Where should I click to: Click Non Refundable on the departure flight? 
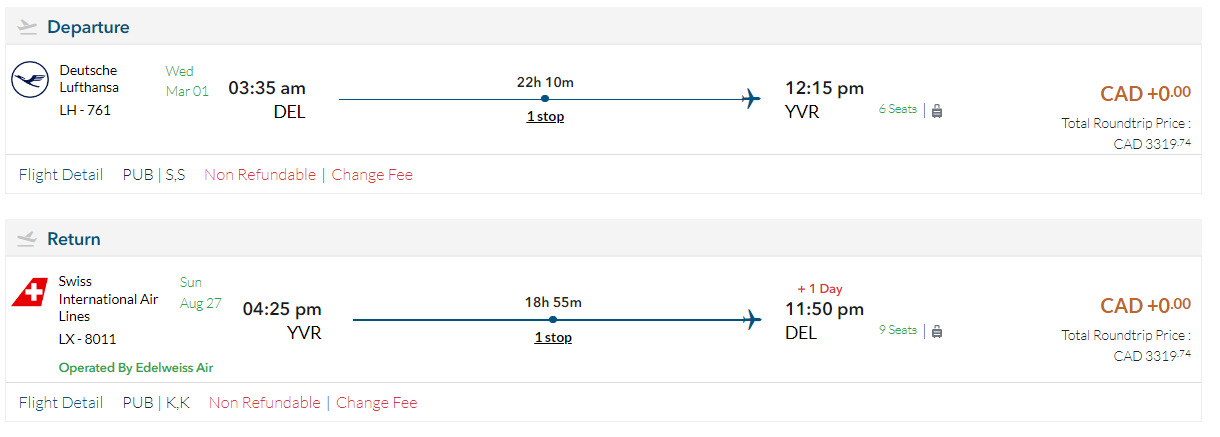pyautogui.click(x=260, y=175)
